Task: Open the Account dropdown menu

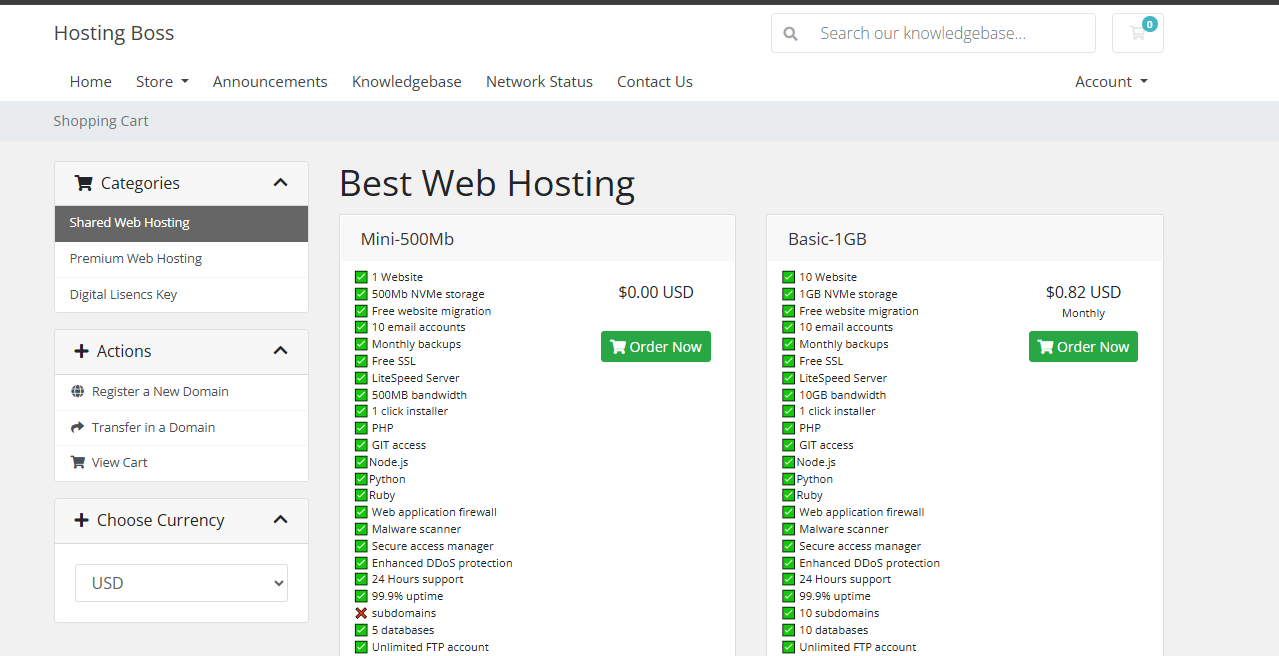Action: pyautogui.click(x=1111, y=82)
